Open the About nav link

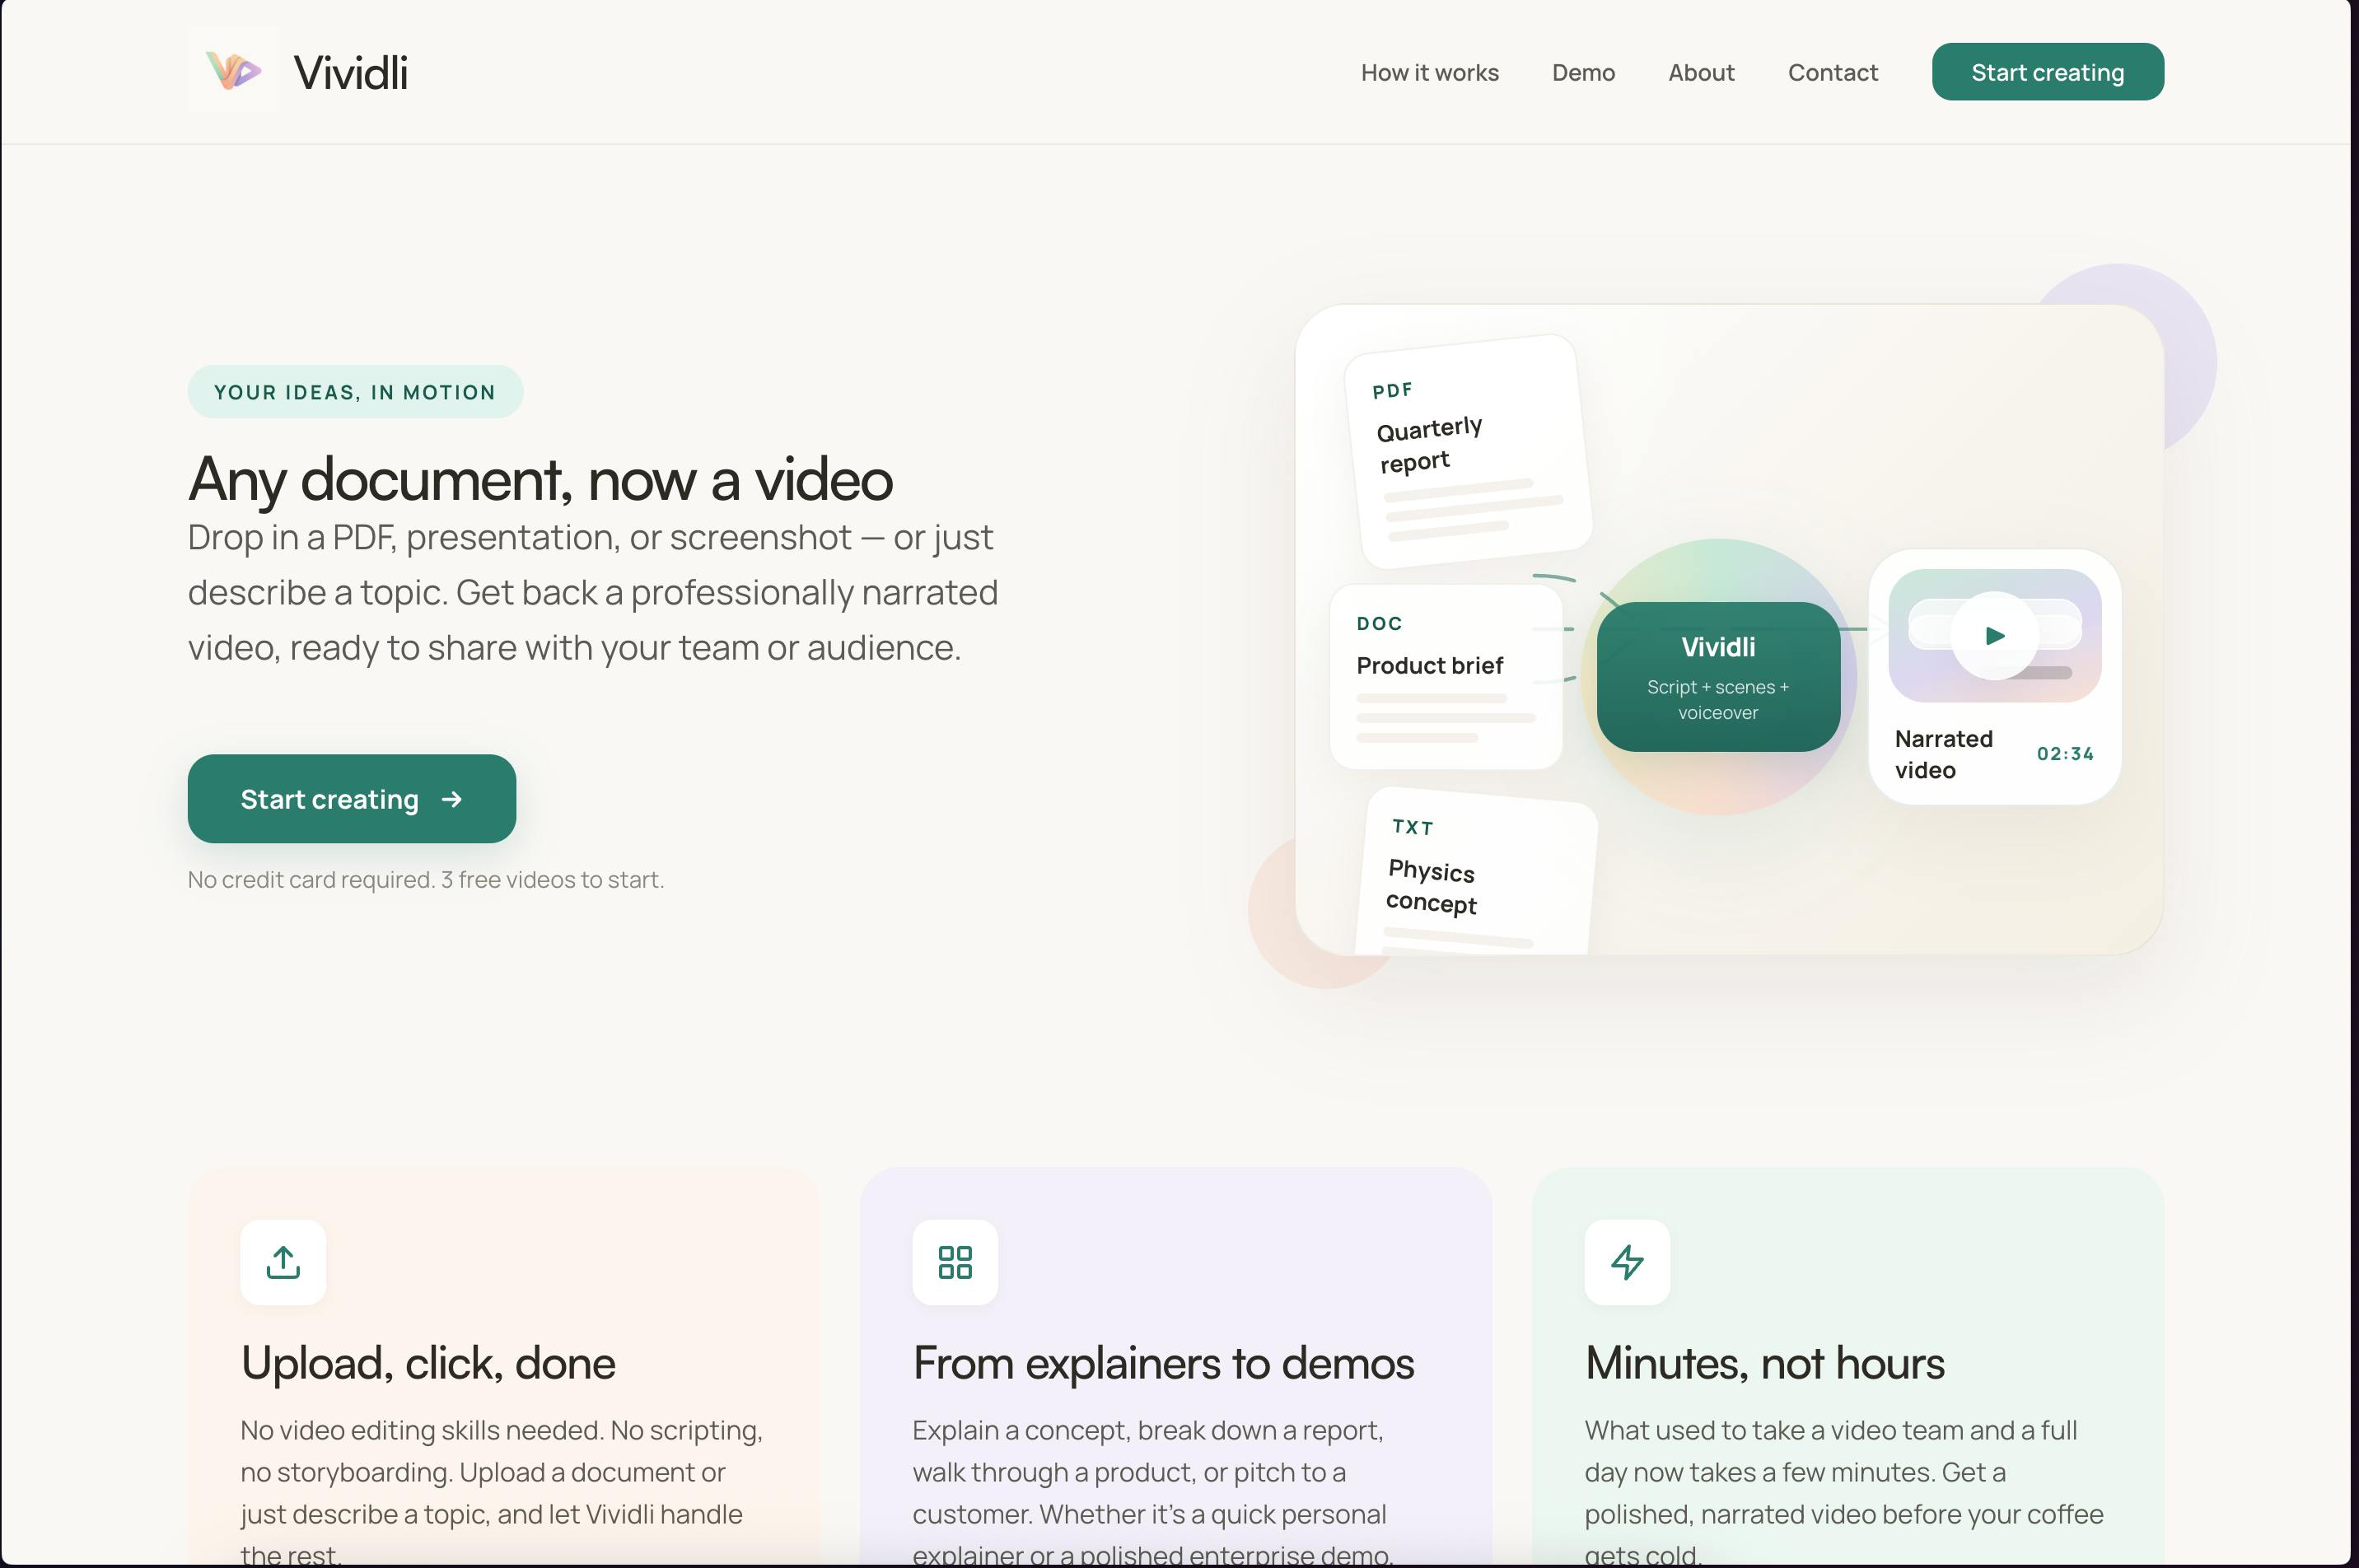(x=1701, y=72)
